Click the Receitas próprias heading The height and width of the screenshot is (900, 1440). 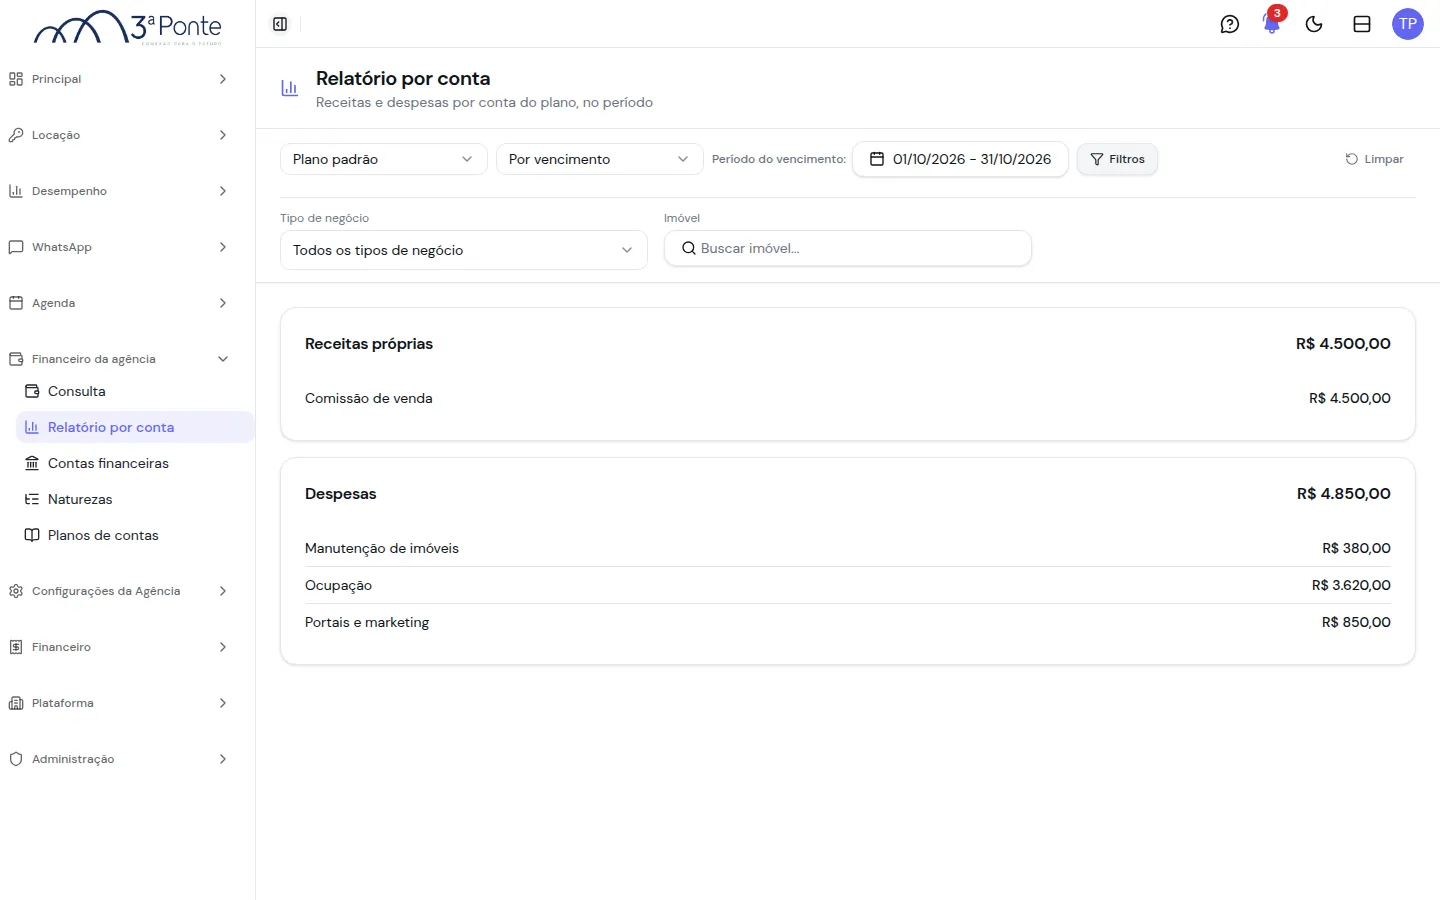(369, 343)
